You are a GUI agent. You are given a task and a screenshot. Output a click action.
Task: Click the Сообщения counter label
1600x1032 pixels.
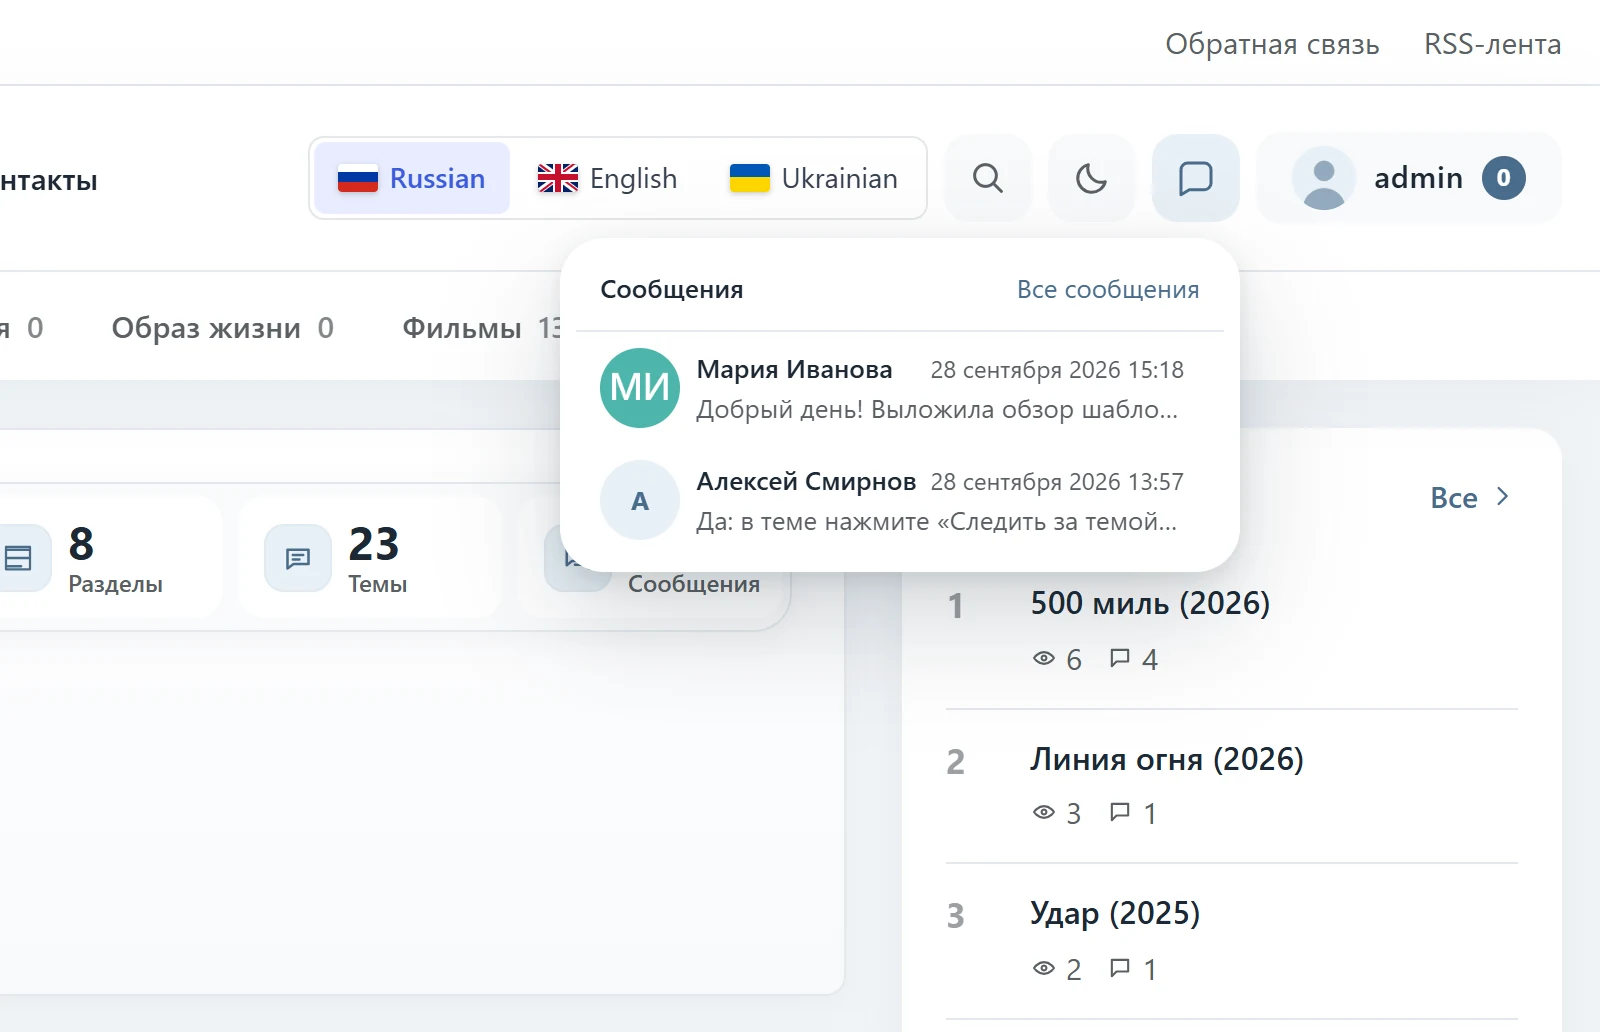694,584
